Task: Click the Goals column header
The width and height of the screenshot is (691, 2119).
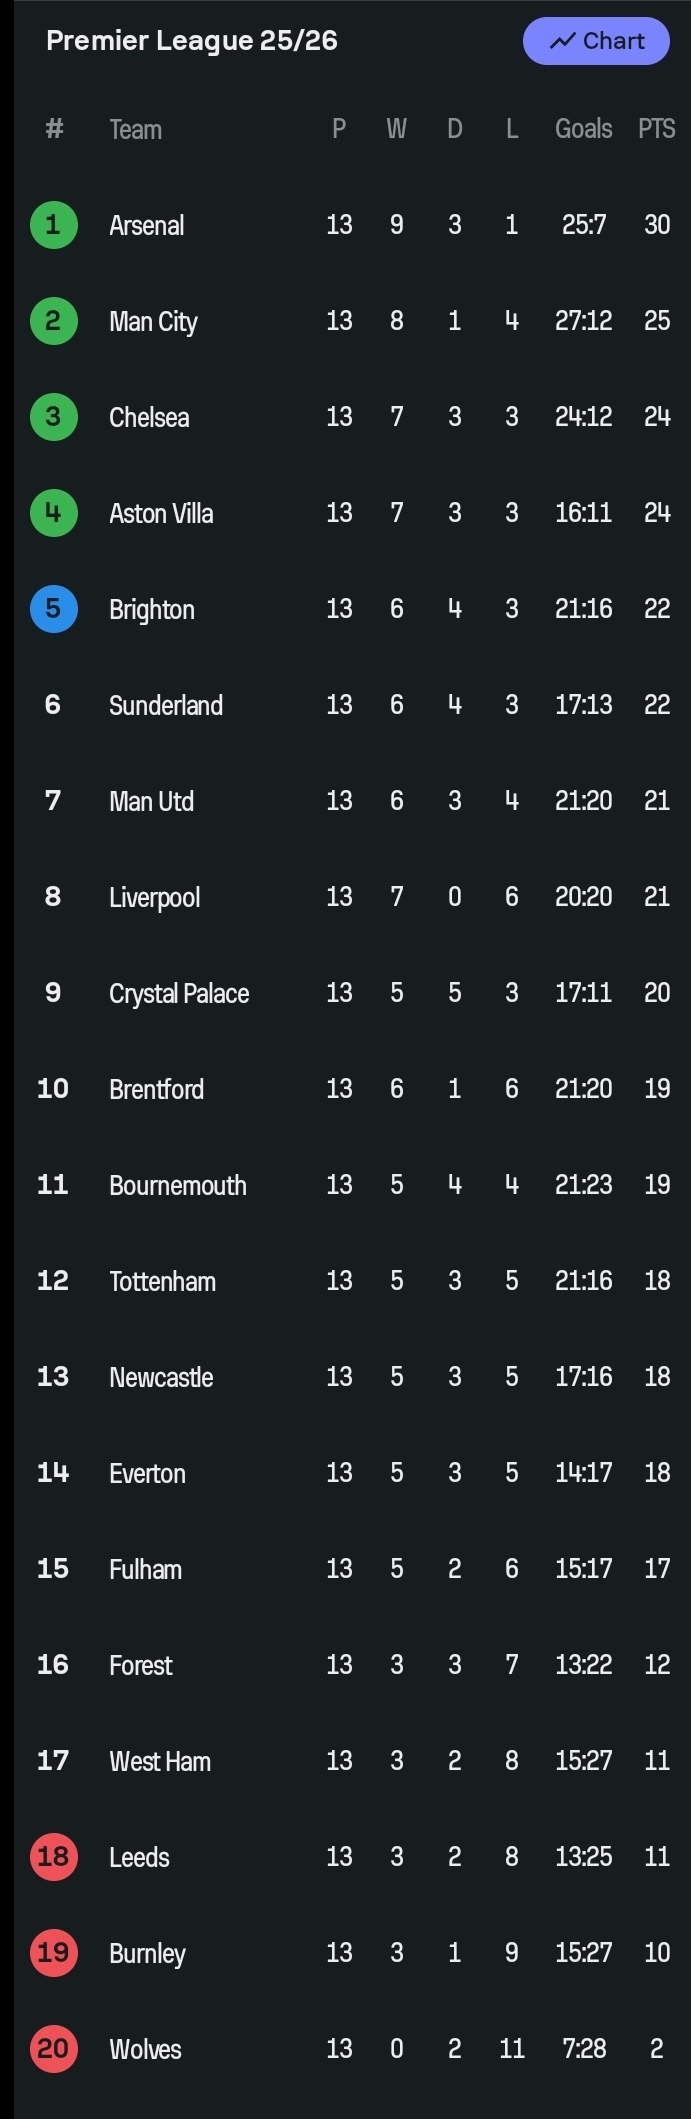Action: click(x=583, y=129)
